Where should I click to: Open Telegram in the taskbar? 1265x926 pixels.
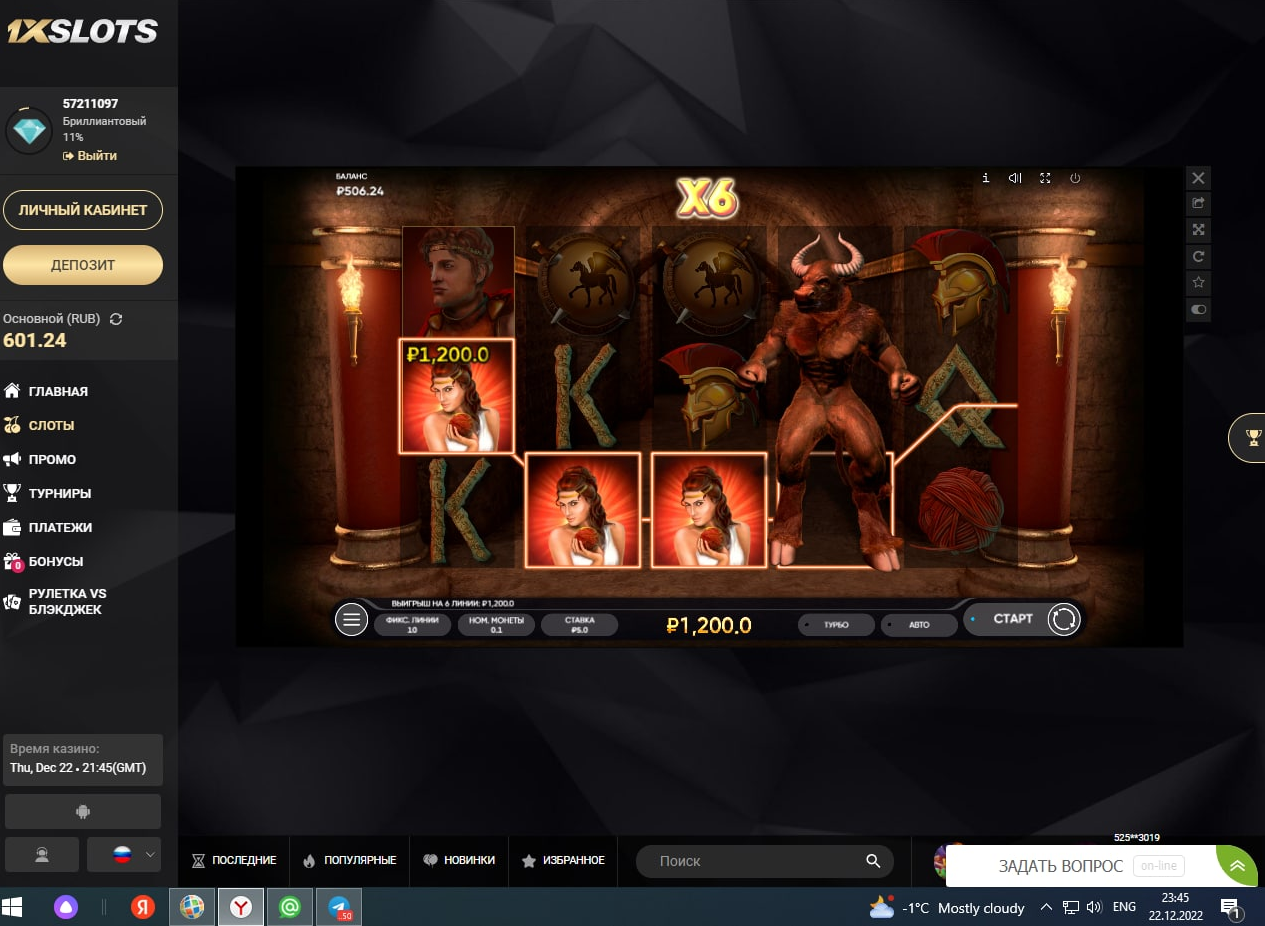pyautogui.click(x=340, y=907)
